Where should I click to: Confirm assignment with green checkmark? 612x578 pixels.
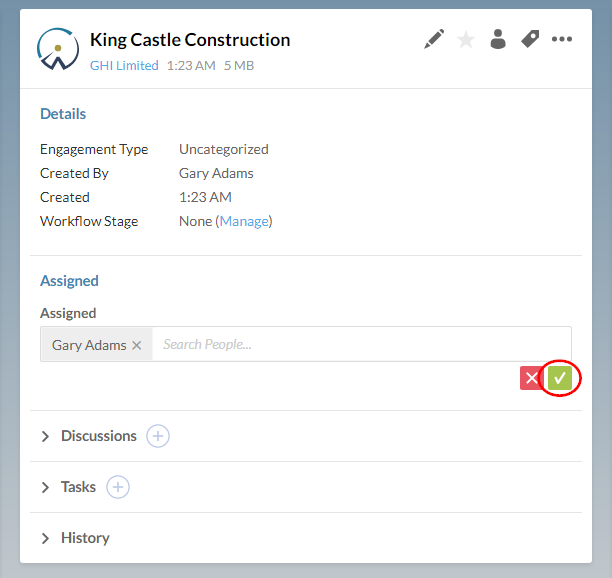[x=560, y=378]
